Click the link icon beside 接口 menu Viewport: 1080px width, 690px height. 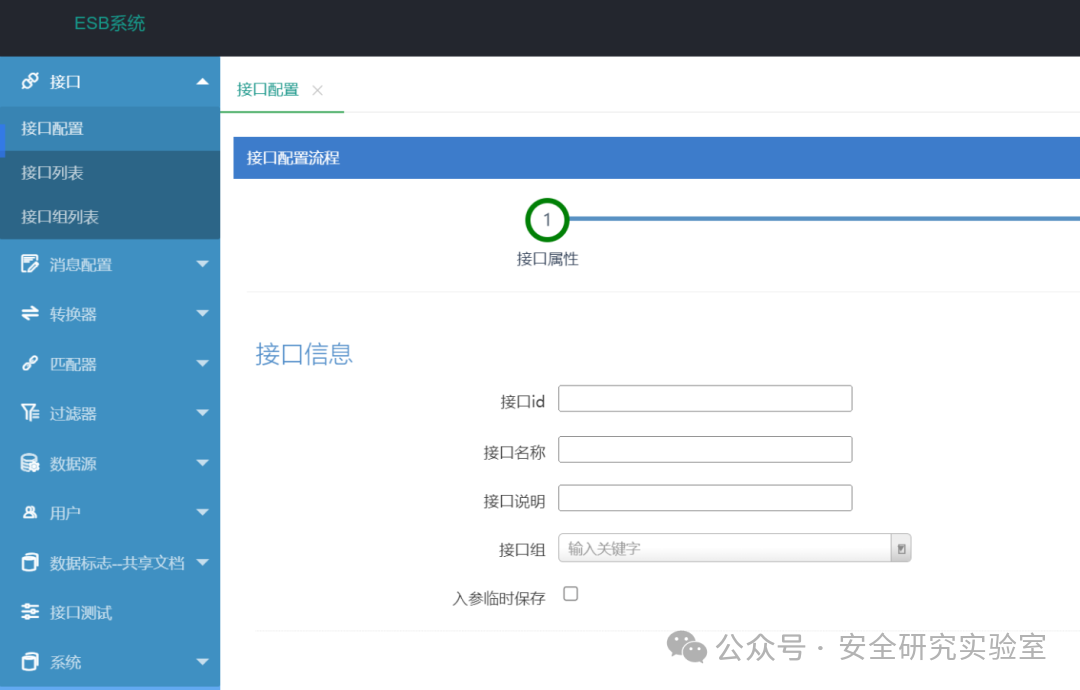point(30,81)
